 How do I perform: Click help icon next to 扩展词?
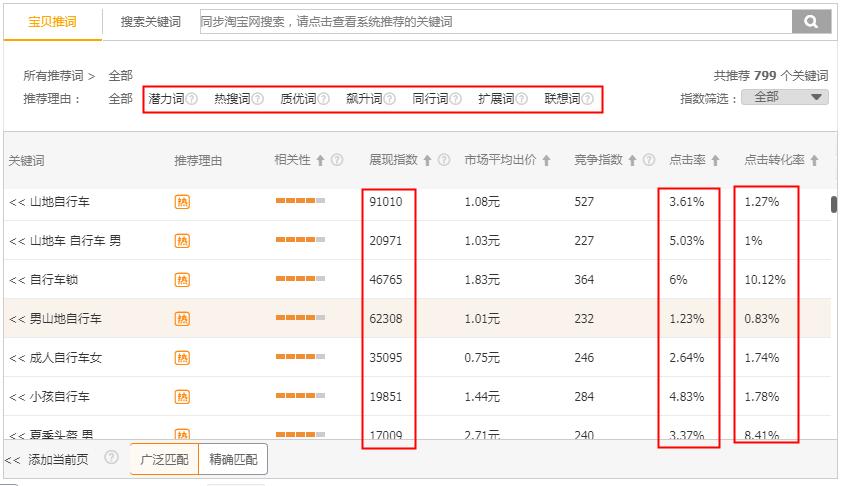[x=522, y=99]
